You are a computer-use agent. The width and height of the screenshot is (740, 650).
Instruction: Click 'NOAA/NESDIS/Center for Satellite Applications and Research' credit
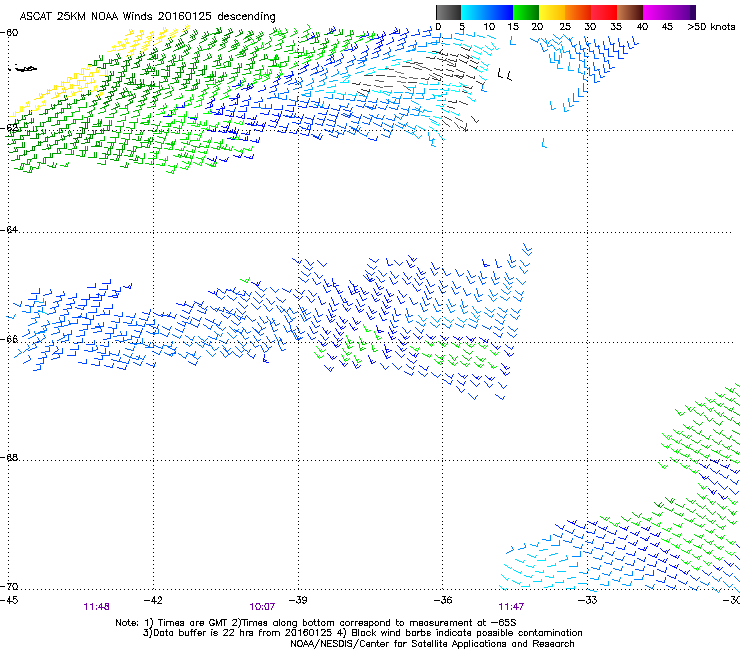point(432,643)
